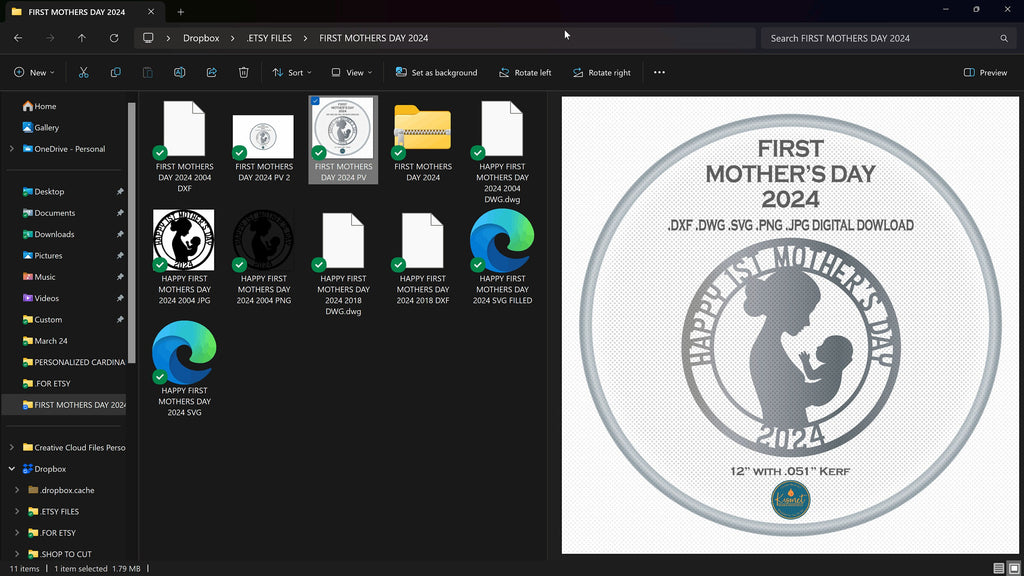Expand the .FOR ETSY tree node under Dropbox

18,533
